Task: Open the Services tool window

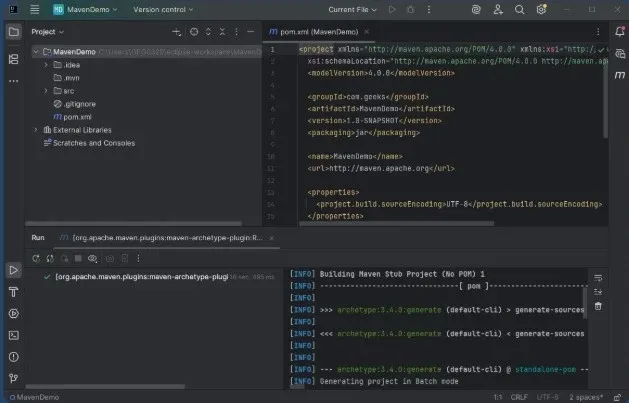Action: (x=14, y=314)
